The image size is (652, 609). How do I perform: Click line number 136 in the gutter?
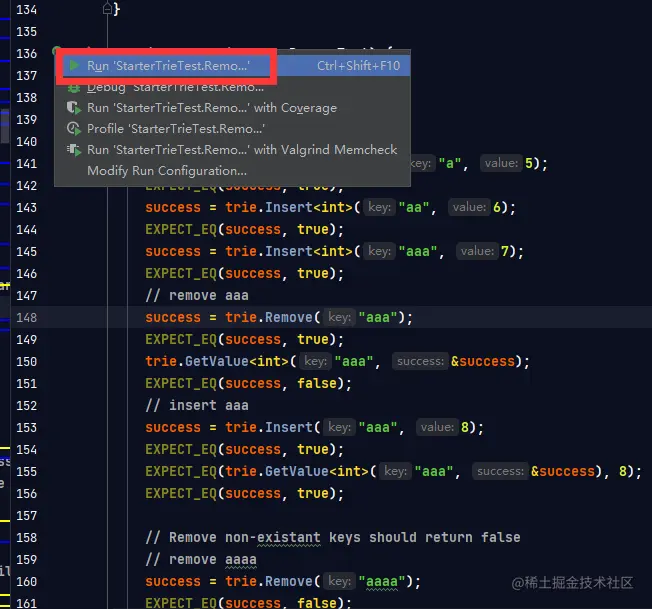27,54
